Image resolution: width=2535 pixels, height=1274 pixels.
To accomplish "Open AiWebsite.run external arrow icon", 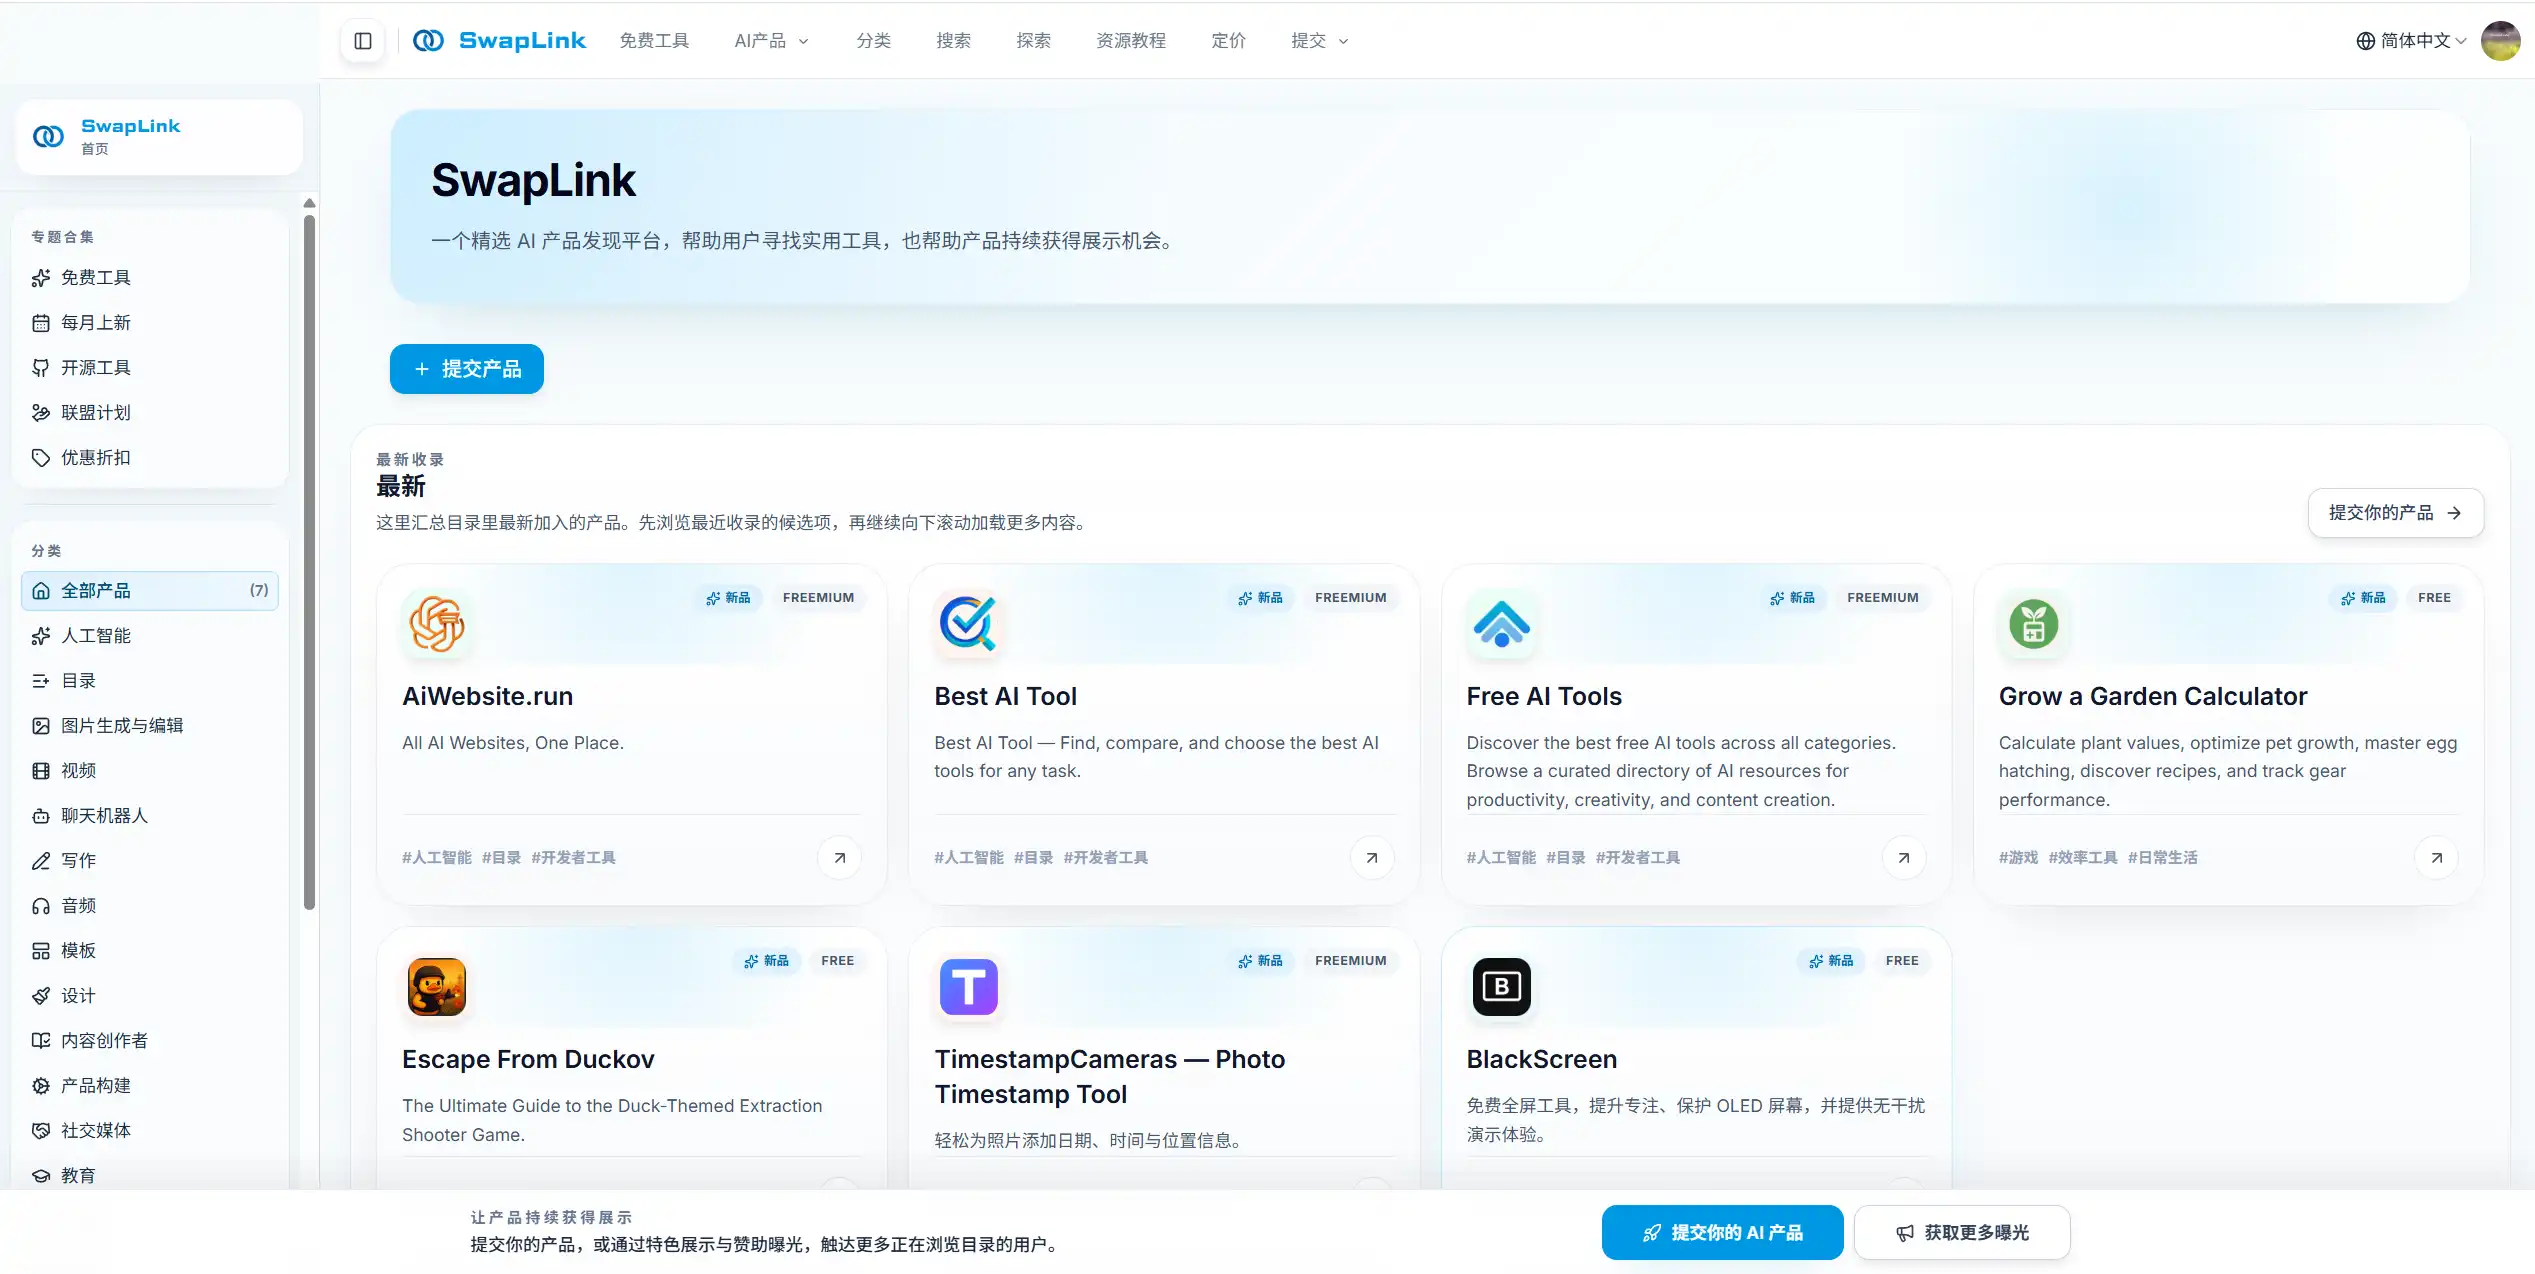I will (x=840, y=858).
